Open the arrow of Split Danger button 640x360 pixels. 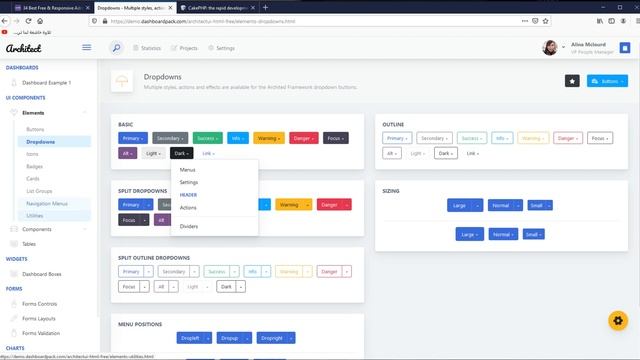pos(347,204)
